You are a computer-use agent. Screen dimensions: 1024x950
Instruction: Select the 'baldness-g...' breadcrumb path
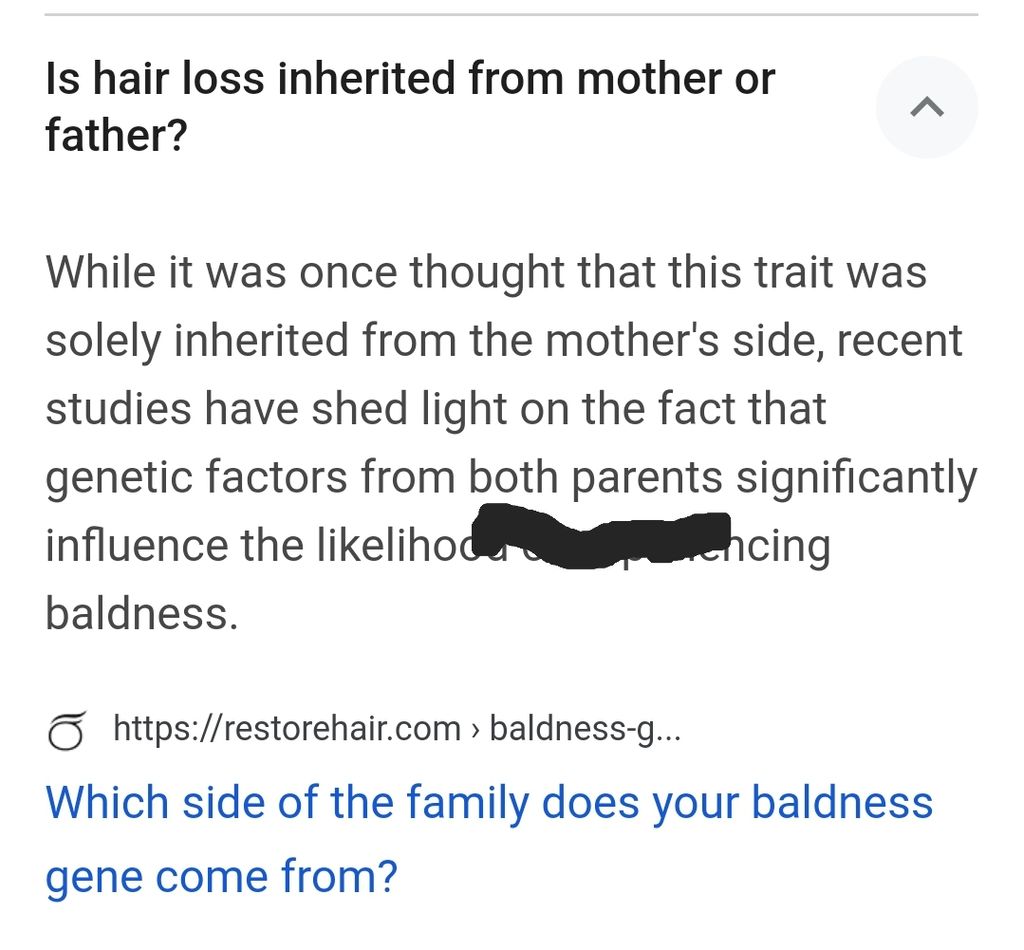click(585, 728)
